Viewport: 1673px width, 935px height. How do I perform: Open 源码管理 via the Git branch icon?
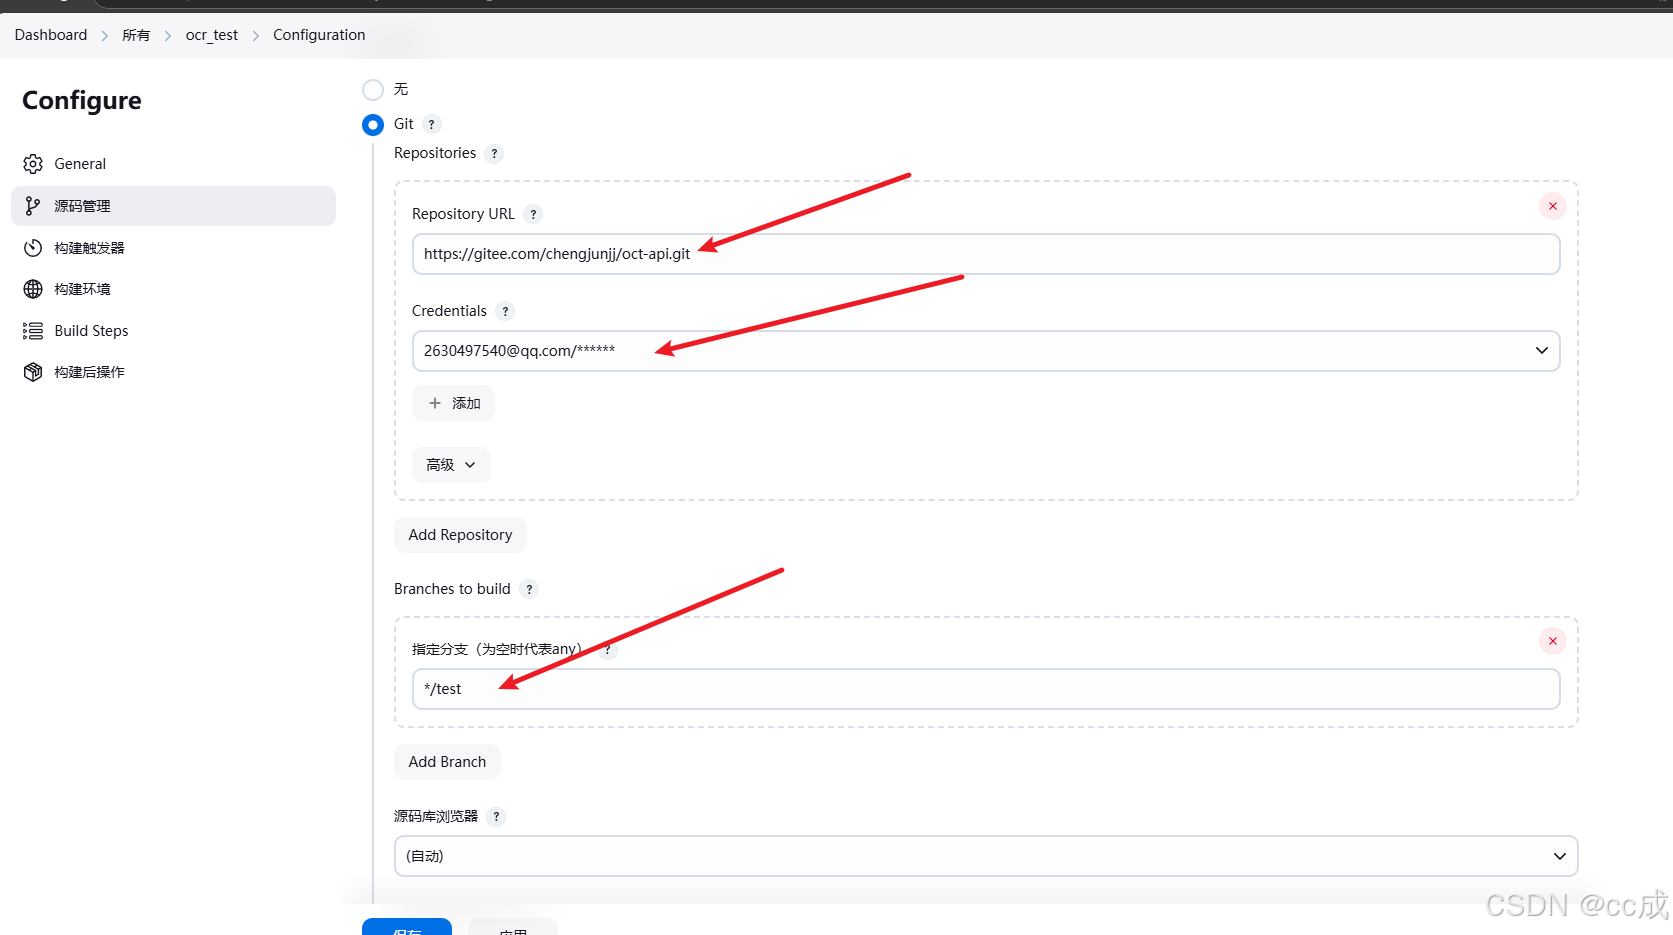pyautogui.click(x=33, y=205)
